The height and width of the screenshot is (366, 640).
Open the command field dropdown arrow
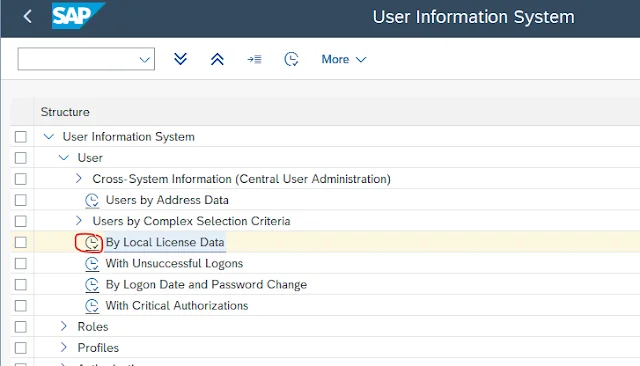(144, 60)
